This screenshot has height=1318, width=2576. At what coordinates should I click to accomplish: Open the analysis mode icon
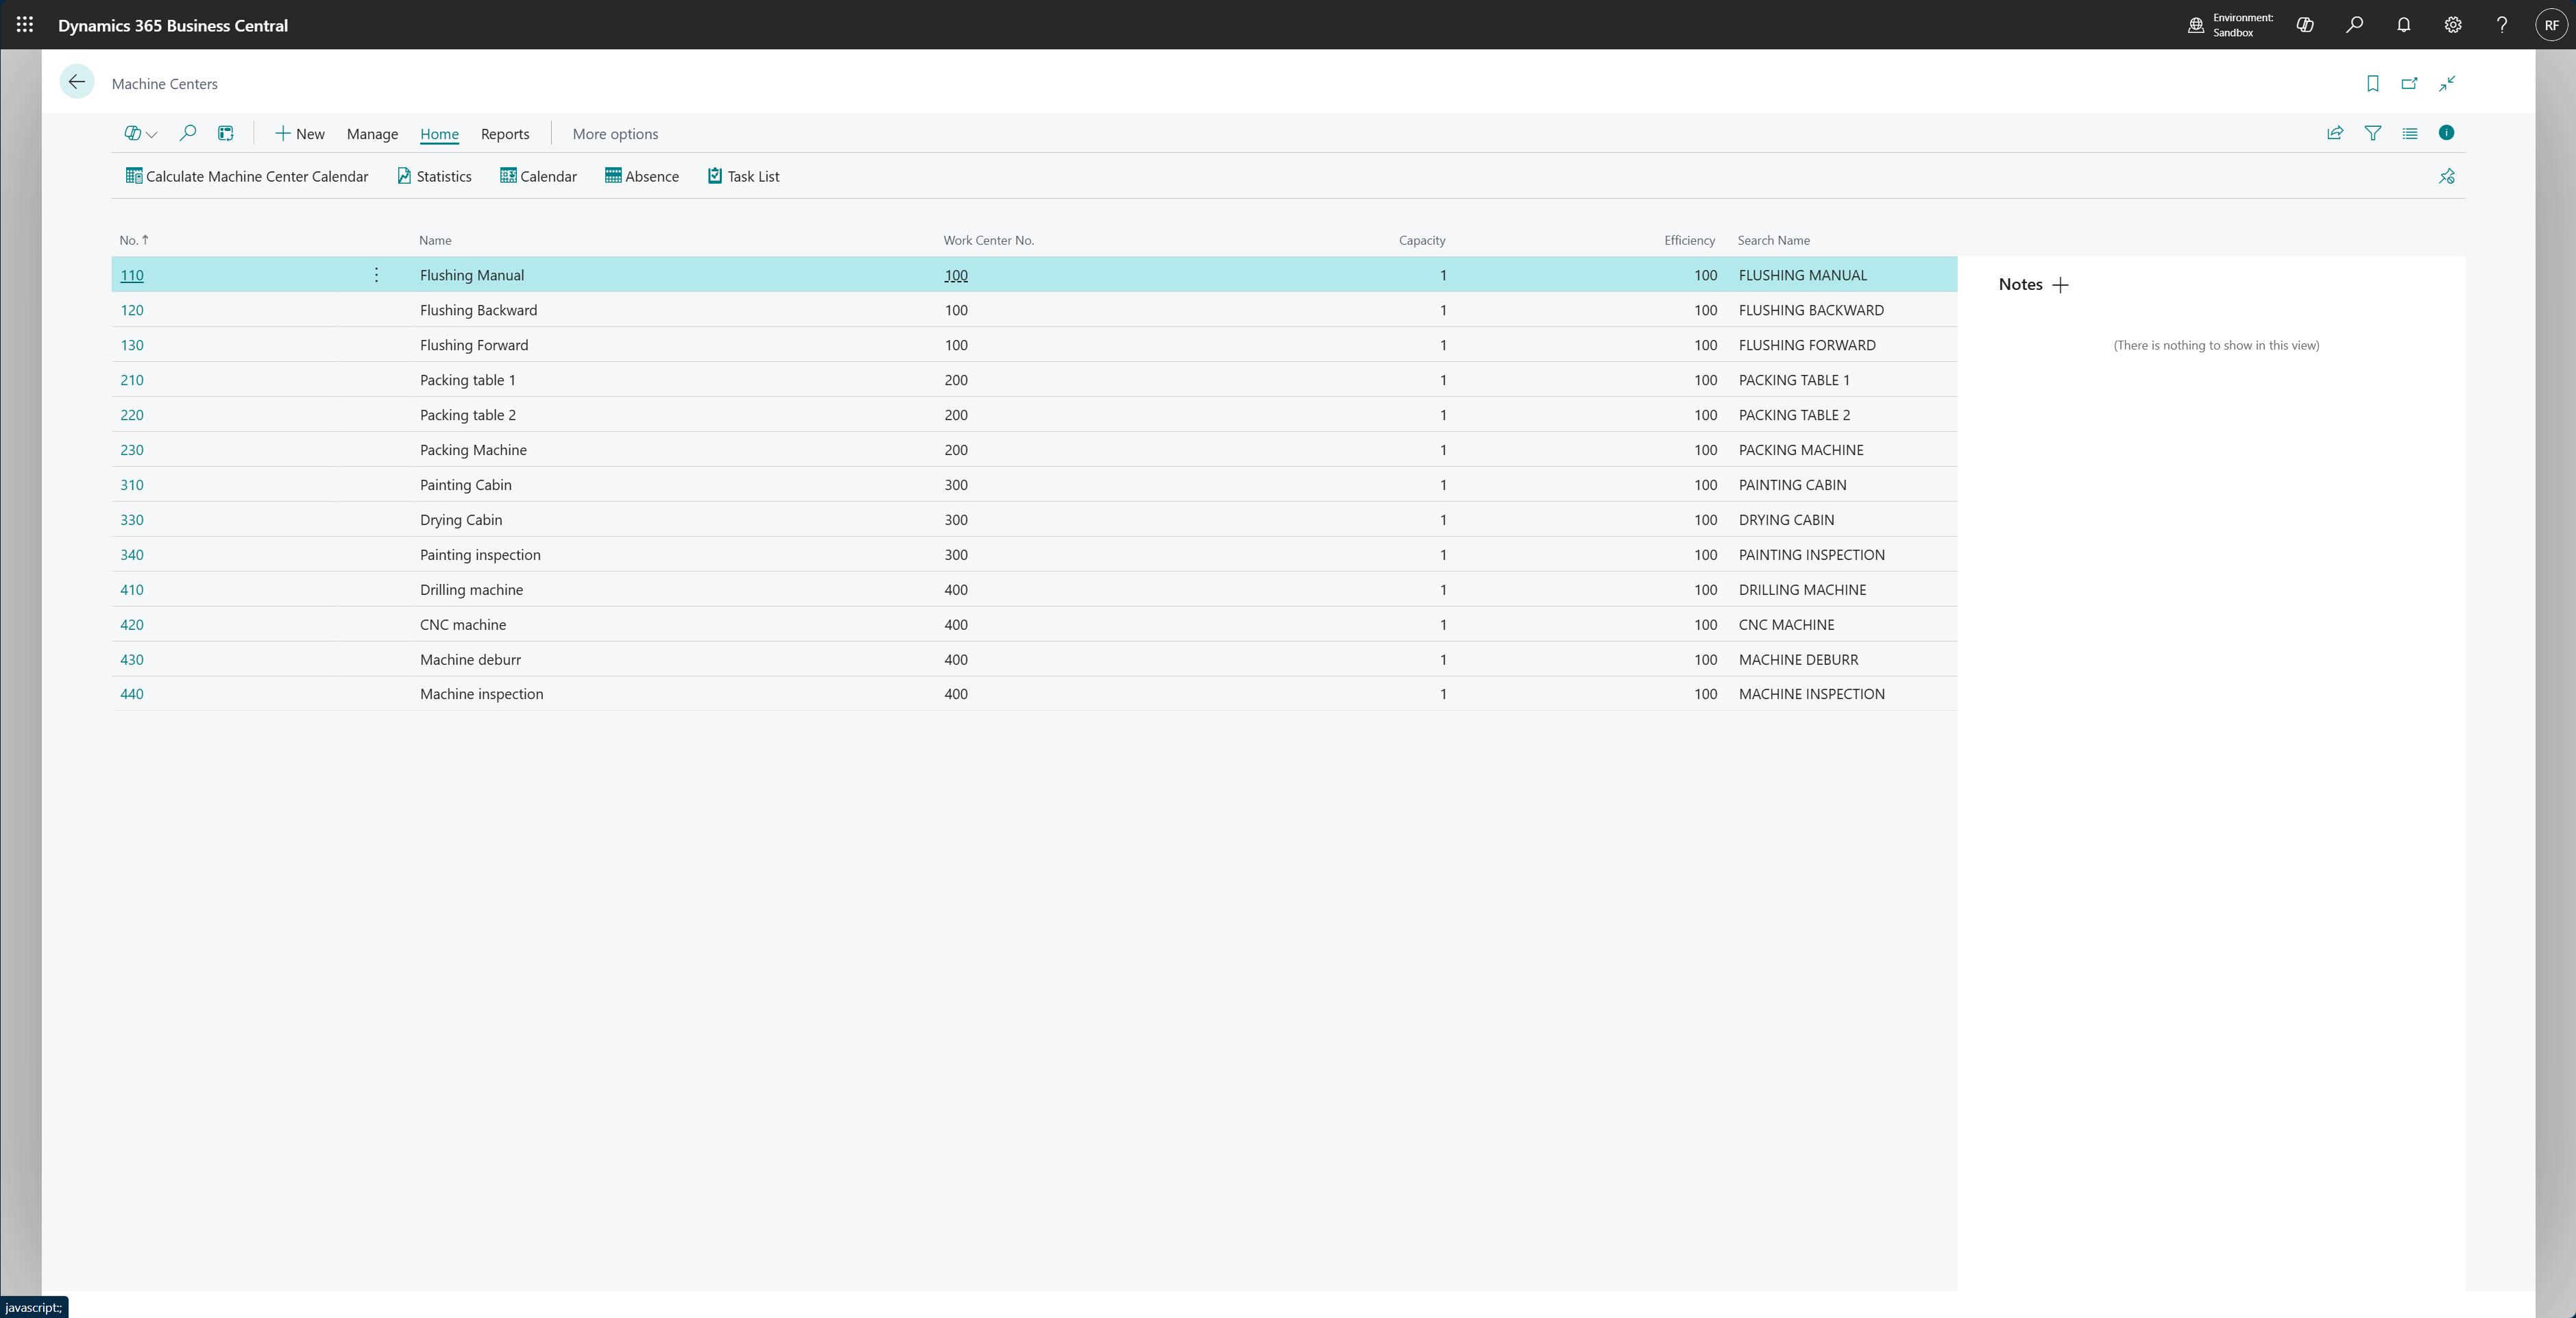[226, 133]
